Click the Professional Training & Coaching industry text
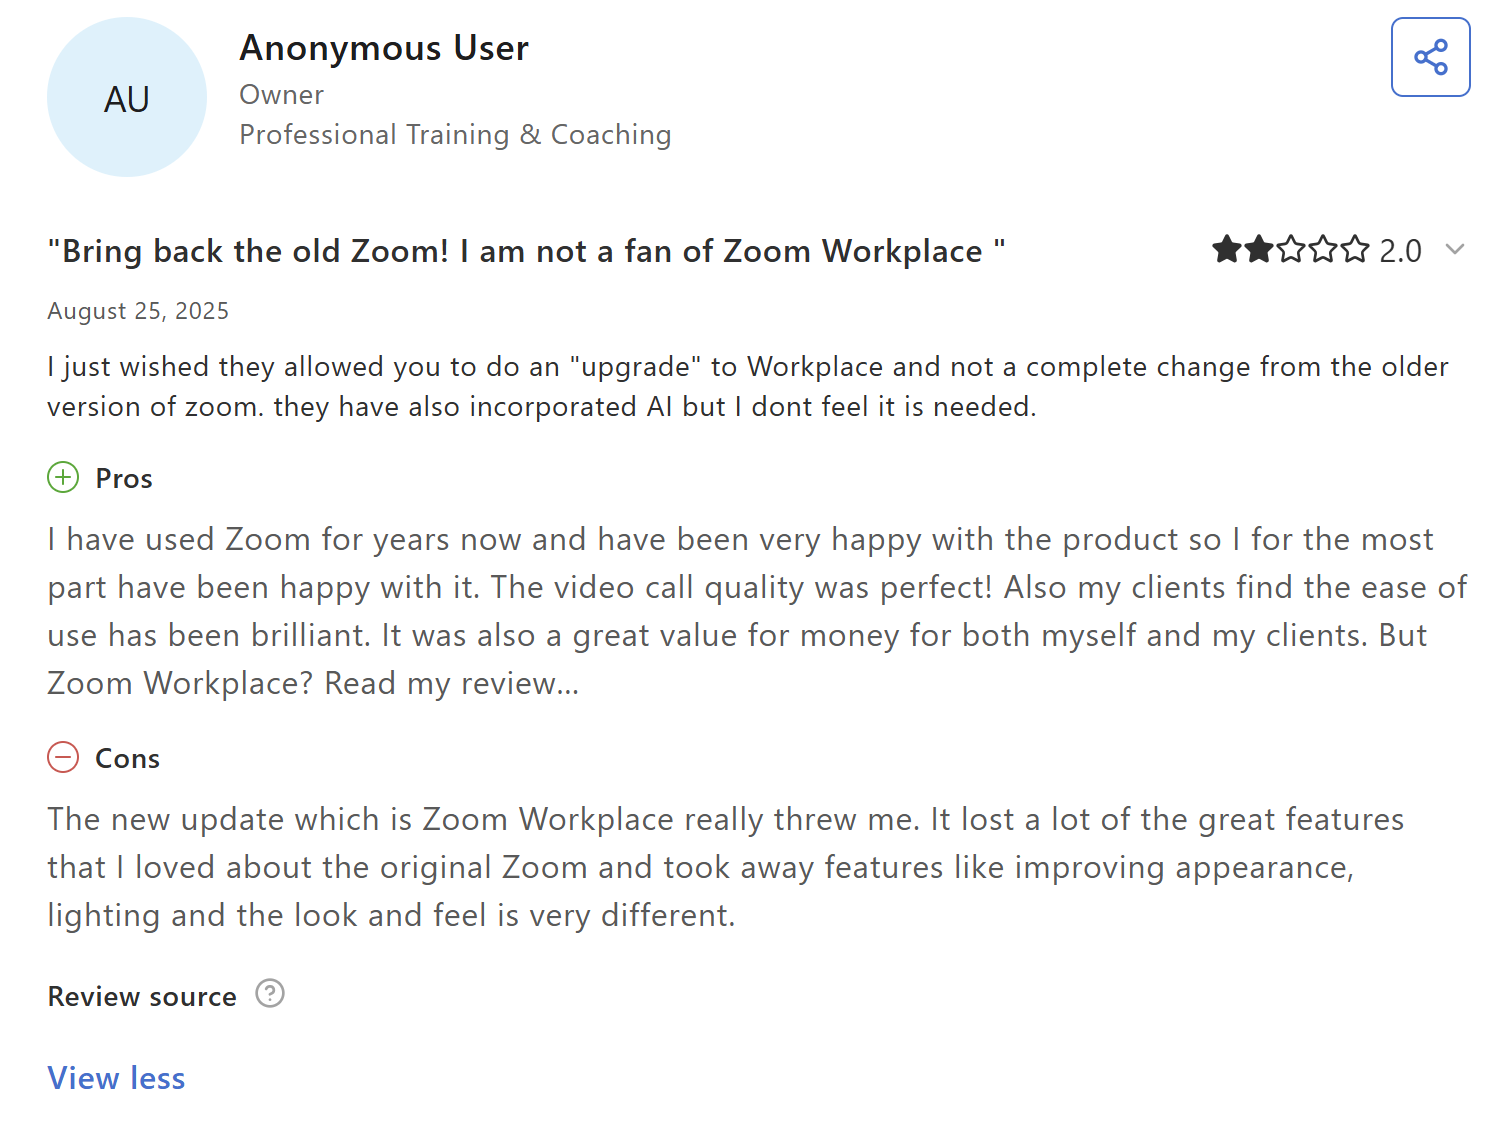The width and height of the screenshot is (1503, 1127). [x=455, y=135]
